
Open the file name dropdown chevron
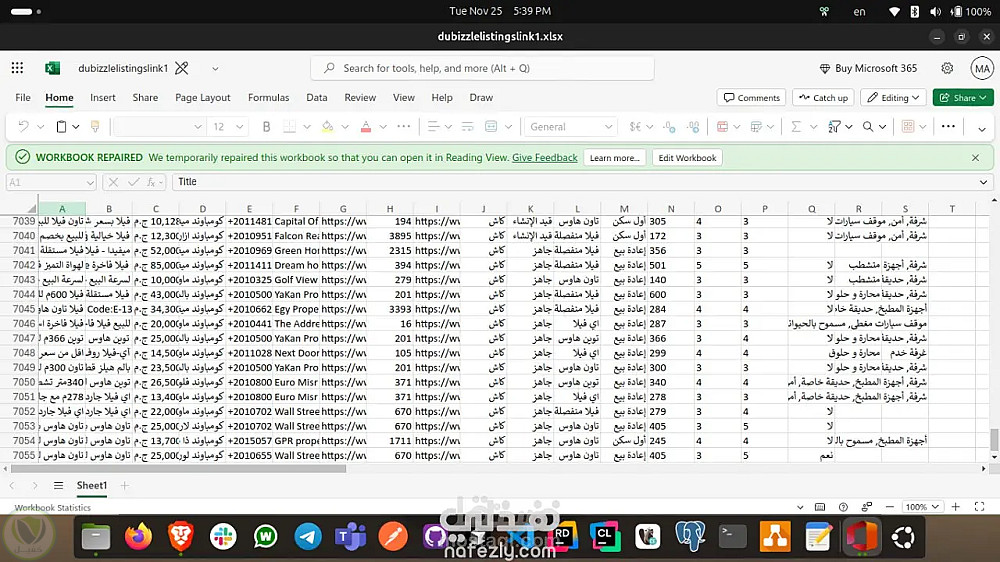point(215,68)
